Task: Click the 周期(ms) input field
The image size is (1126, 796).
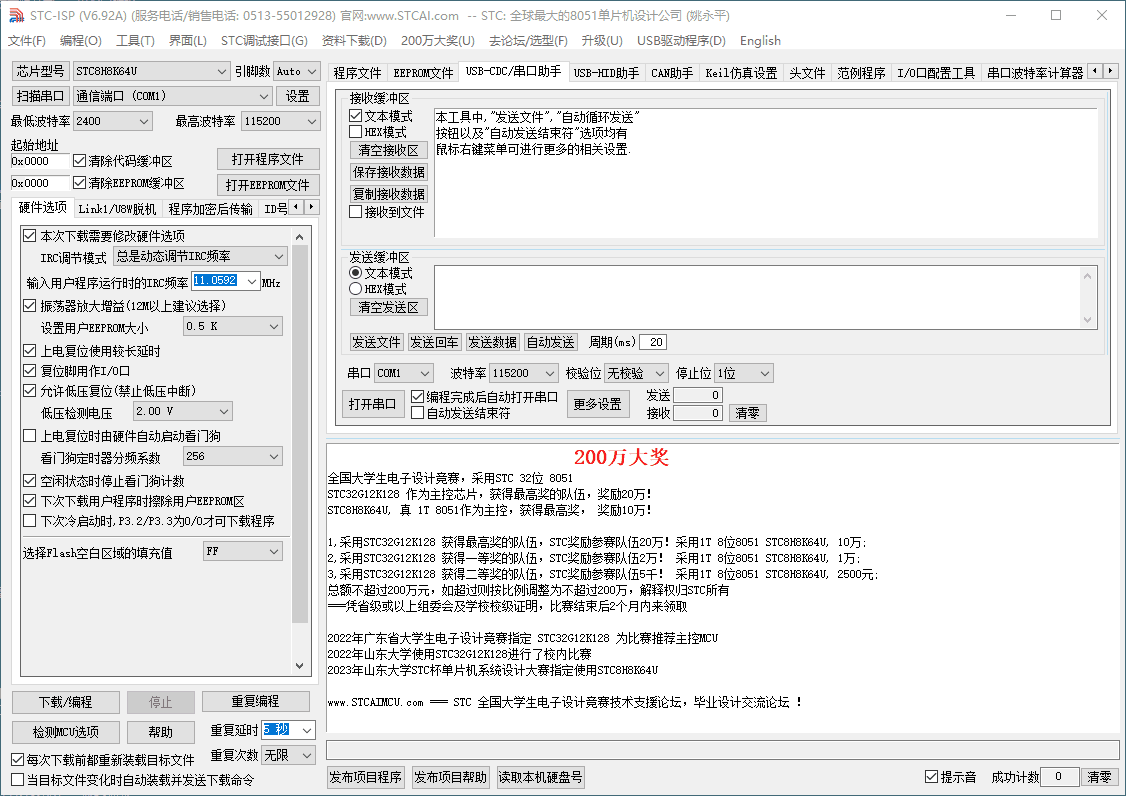Action: 653,342
